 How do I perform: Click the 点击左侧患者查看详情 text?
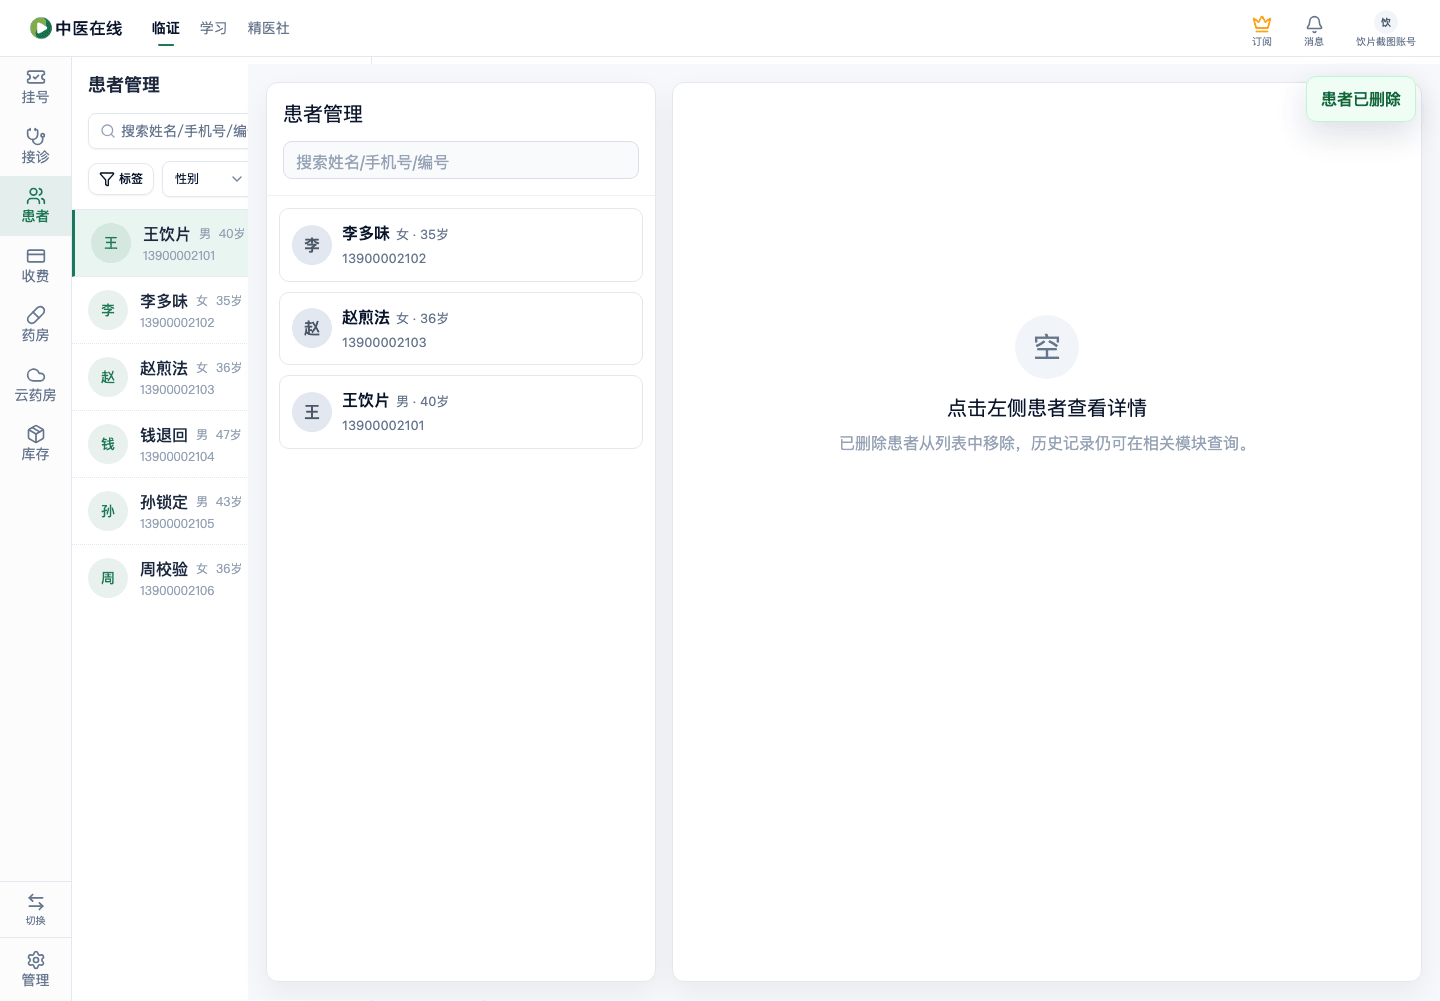tap(1047, 408)
